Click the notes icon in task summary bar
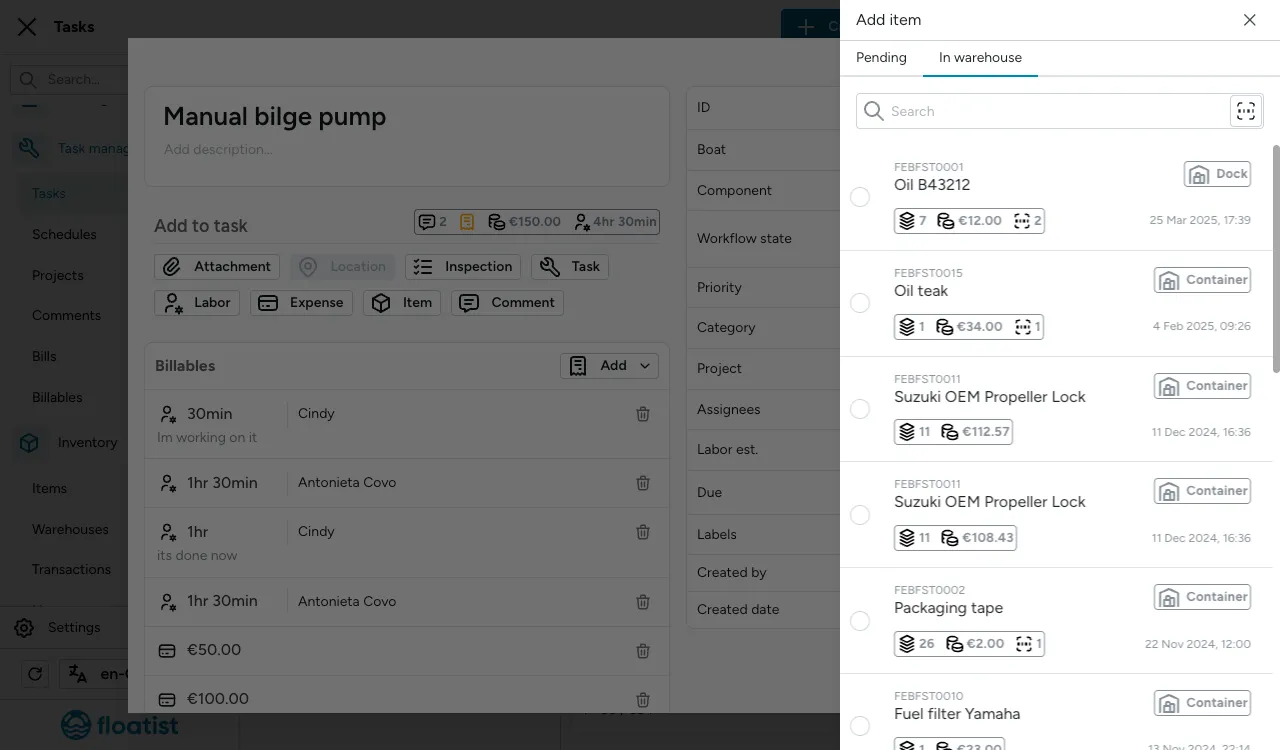 [467, 222]
